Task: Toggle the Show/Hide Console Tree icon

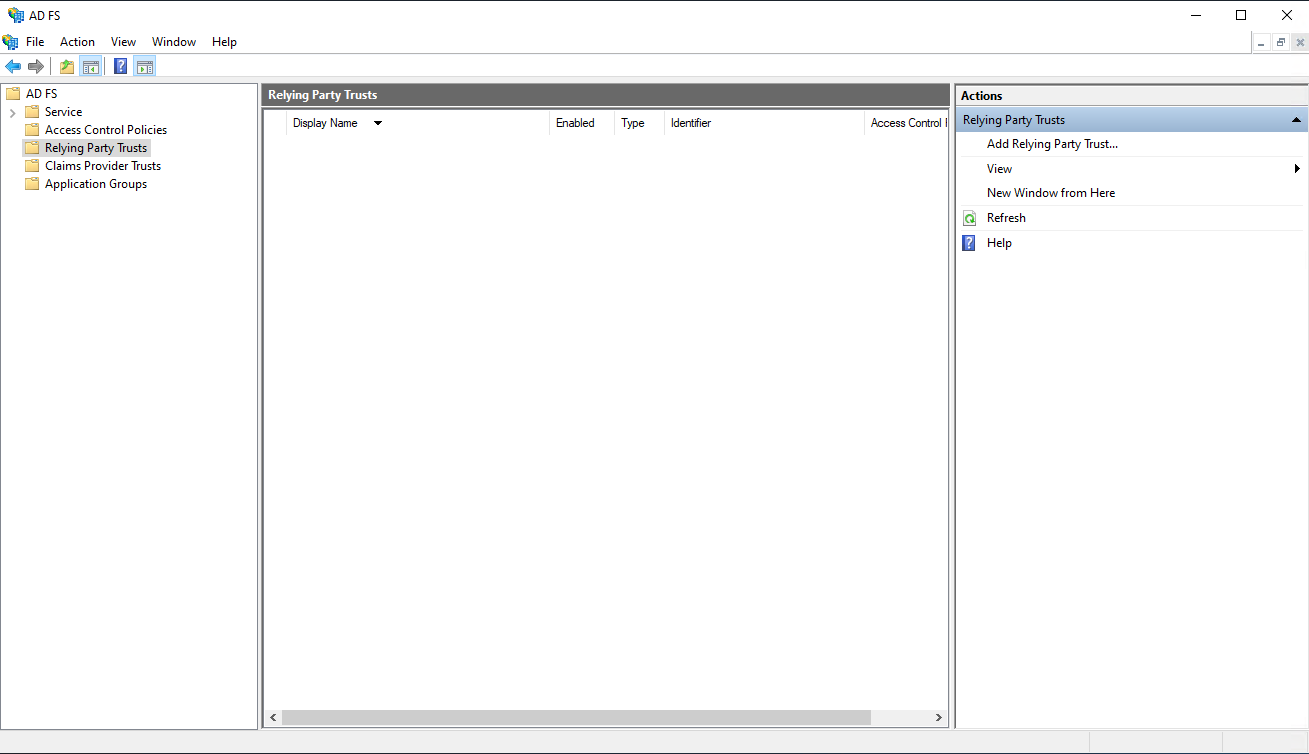Action: [91, 66]
